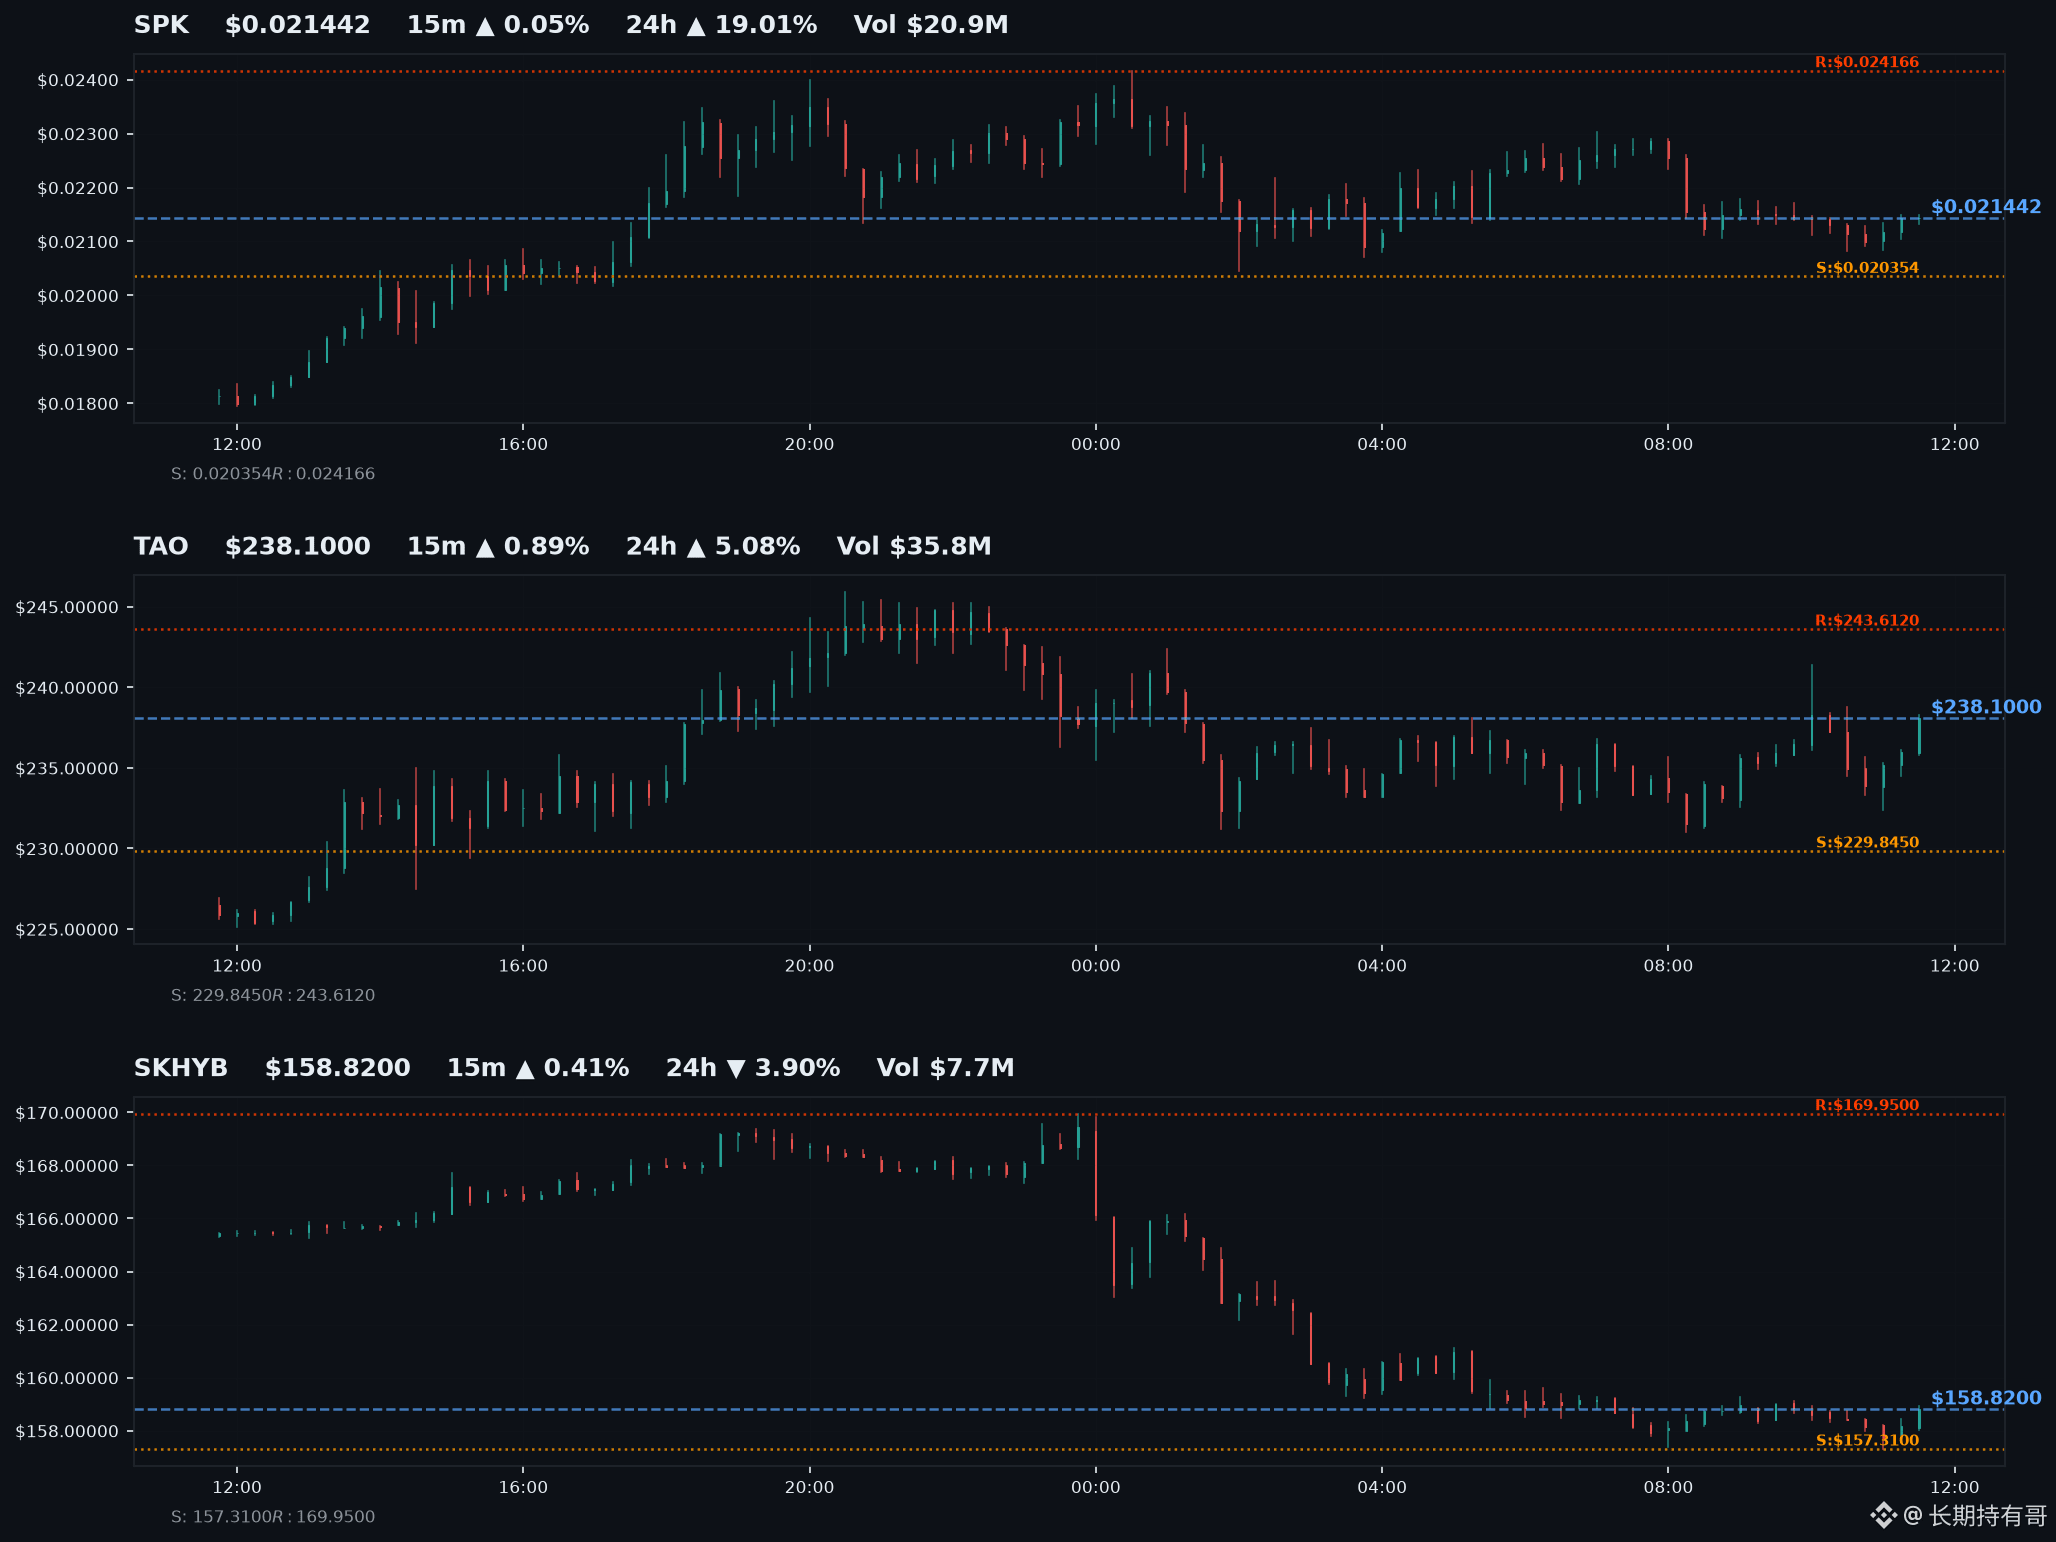The width and height of the screenshot is (2056, 1542).
Task: Click the $158.00000 axis tick
Action: tap(67, 1431)
